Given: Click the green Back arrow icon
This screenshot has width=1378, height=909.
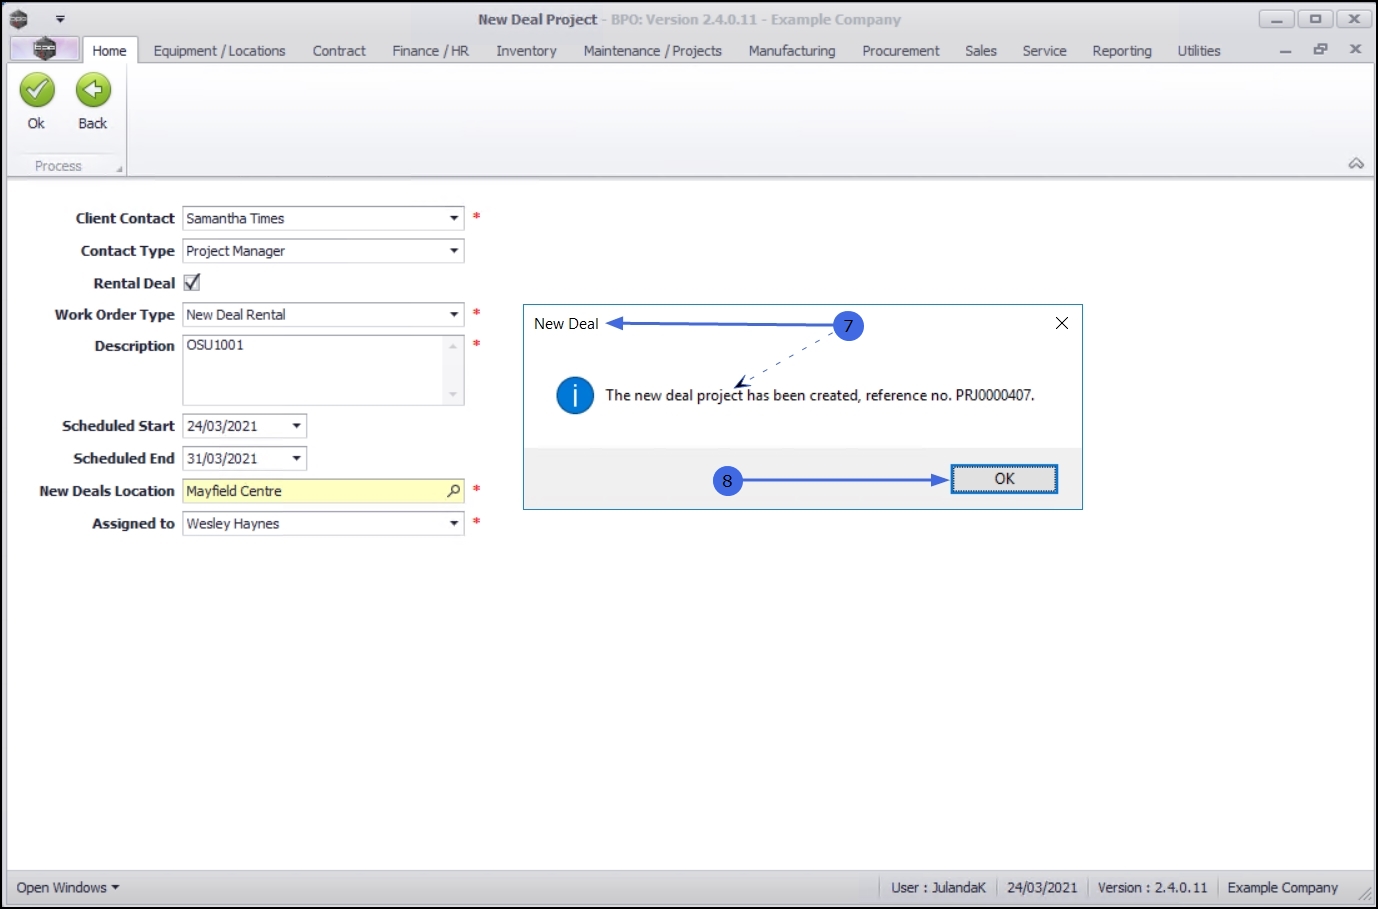Looking at the screenshot, I should (x=93, y=91).
